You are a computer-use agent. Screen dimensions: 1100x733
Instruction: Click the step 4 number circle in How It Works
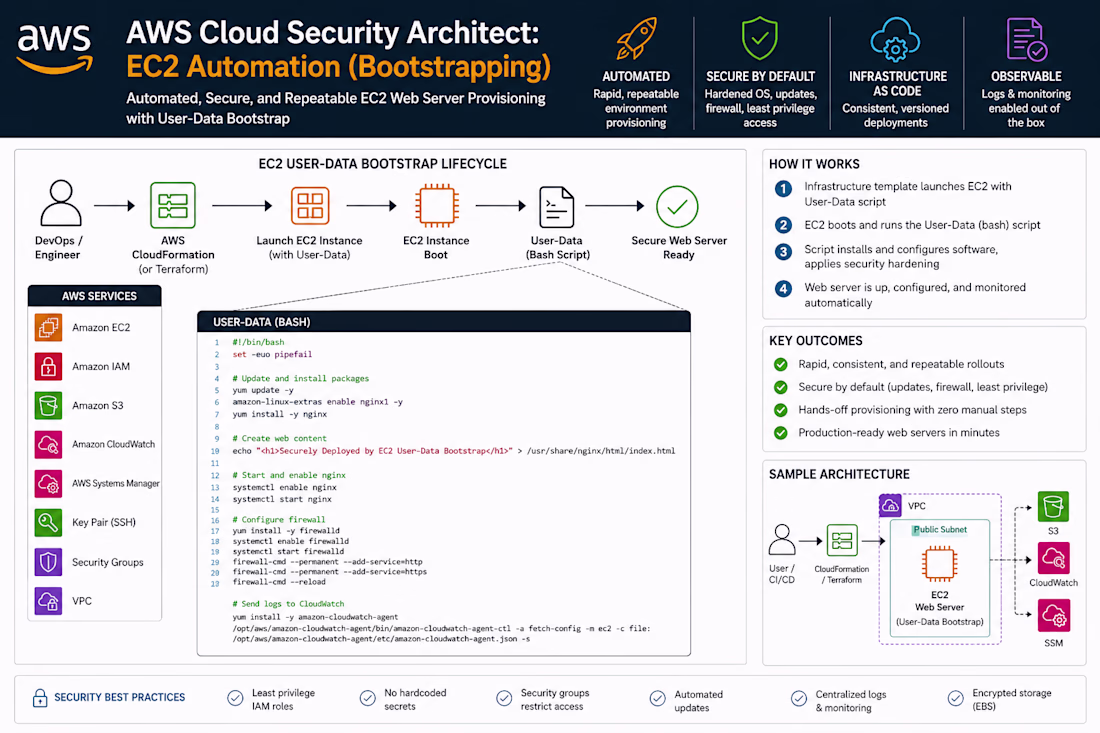click(783, 288)
